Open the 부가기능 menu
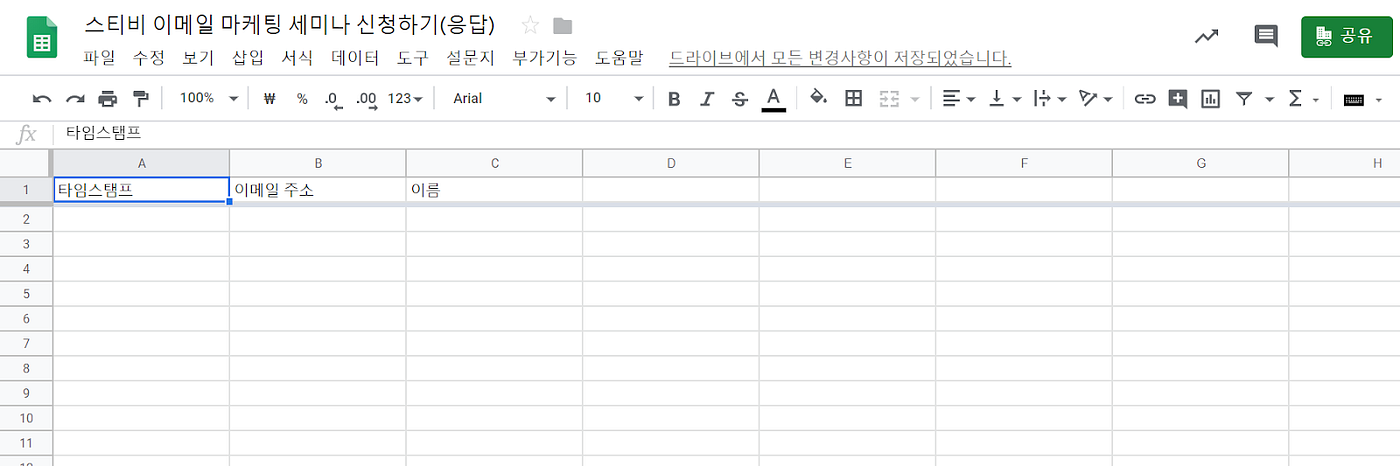This screenshot has width=1400, height=466. click(x=545, y=58)
